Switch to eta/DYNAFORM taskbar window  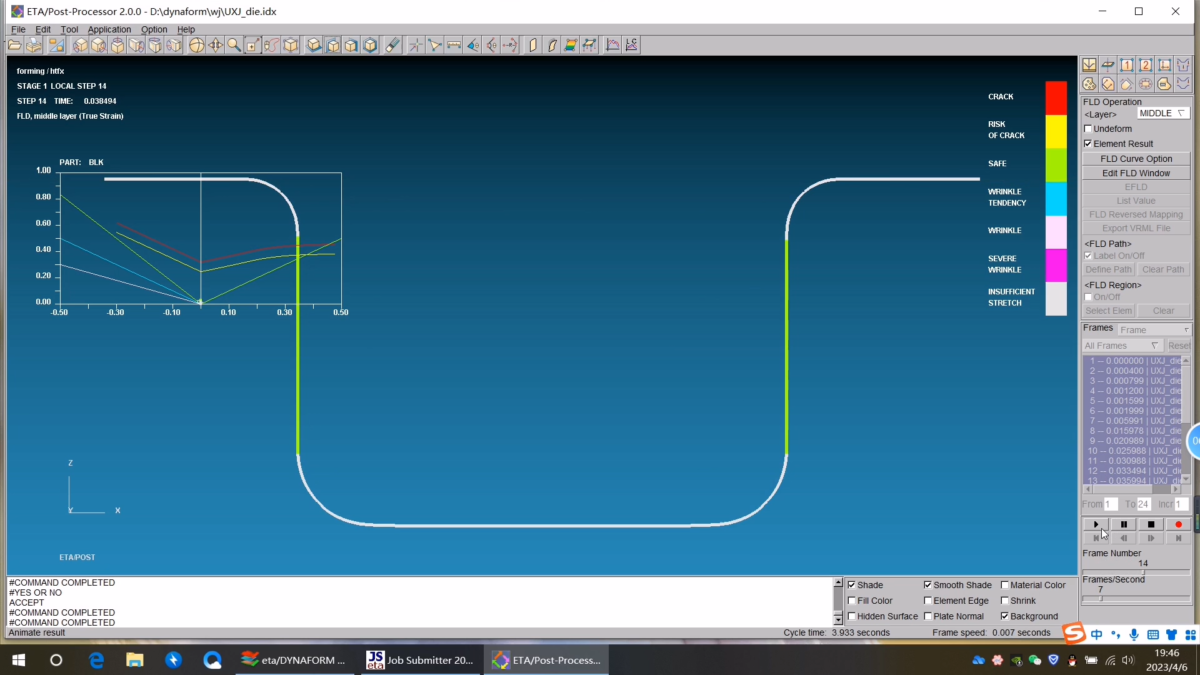click(x=295, y=660)
